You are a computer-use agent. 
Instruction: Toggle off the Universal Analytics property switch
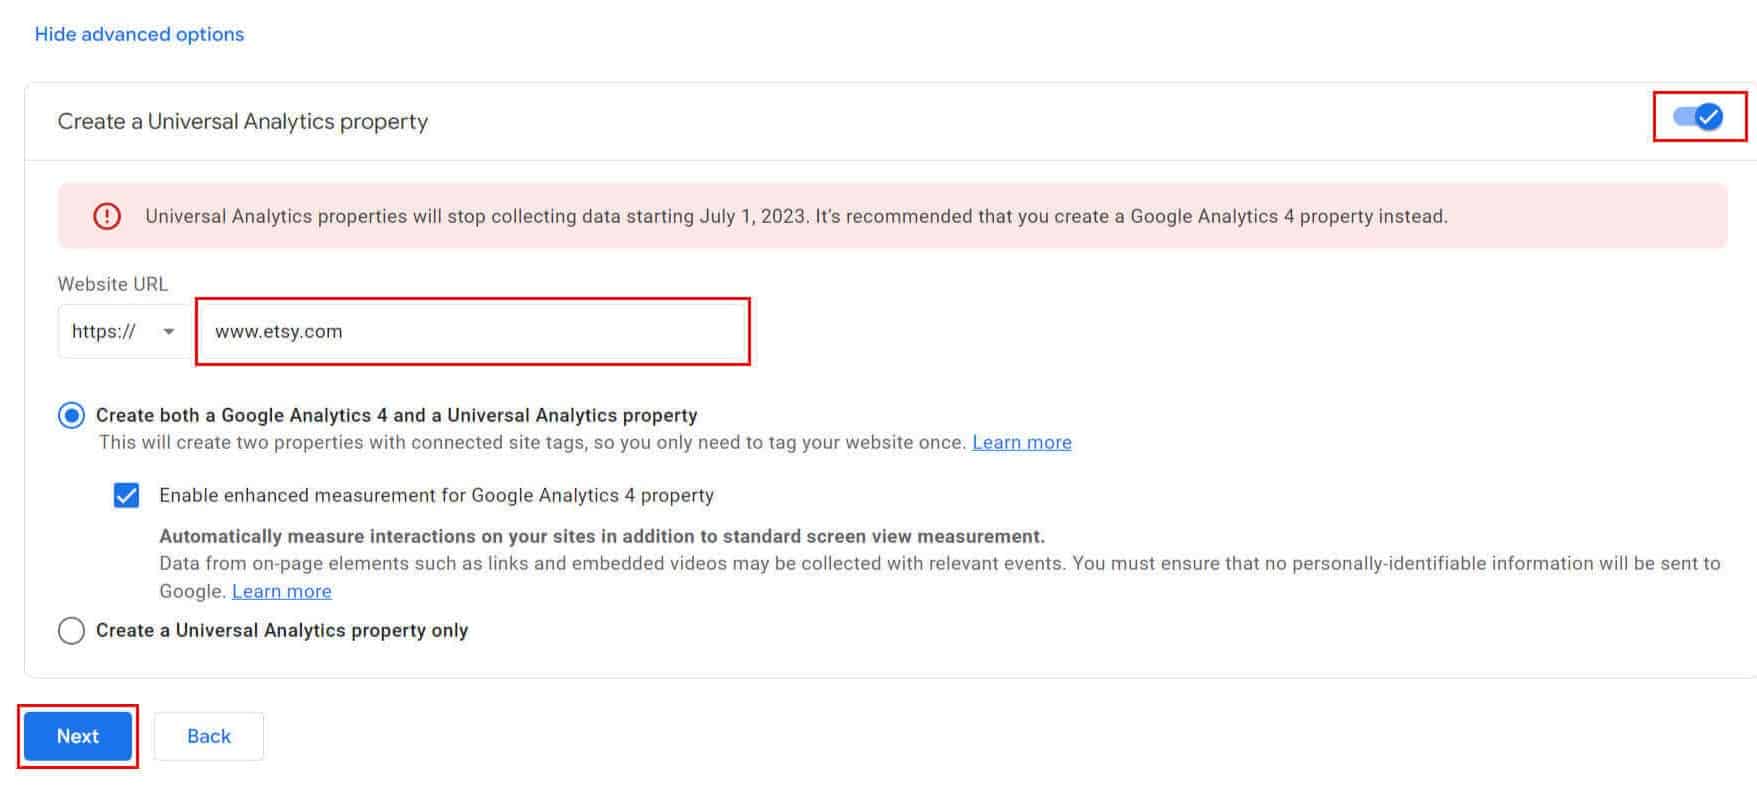(1698, 117)
